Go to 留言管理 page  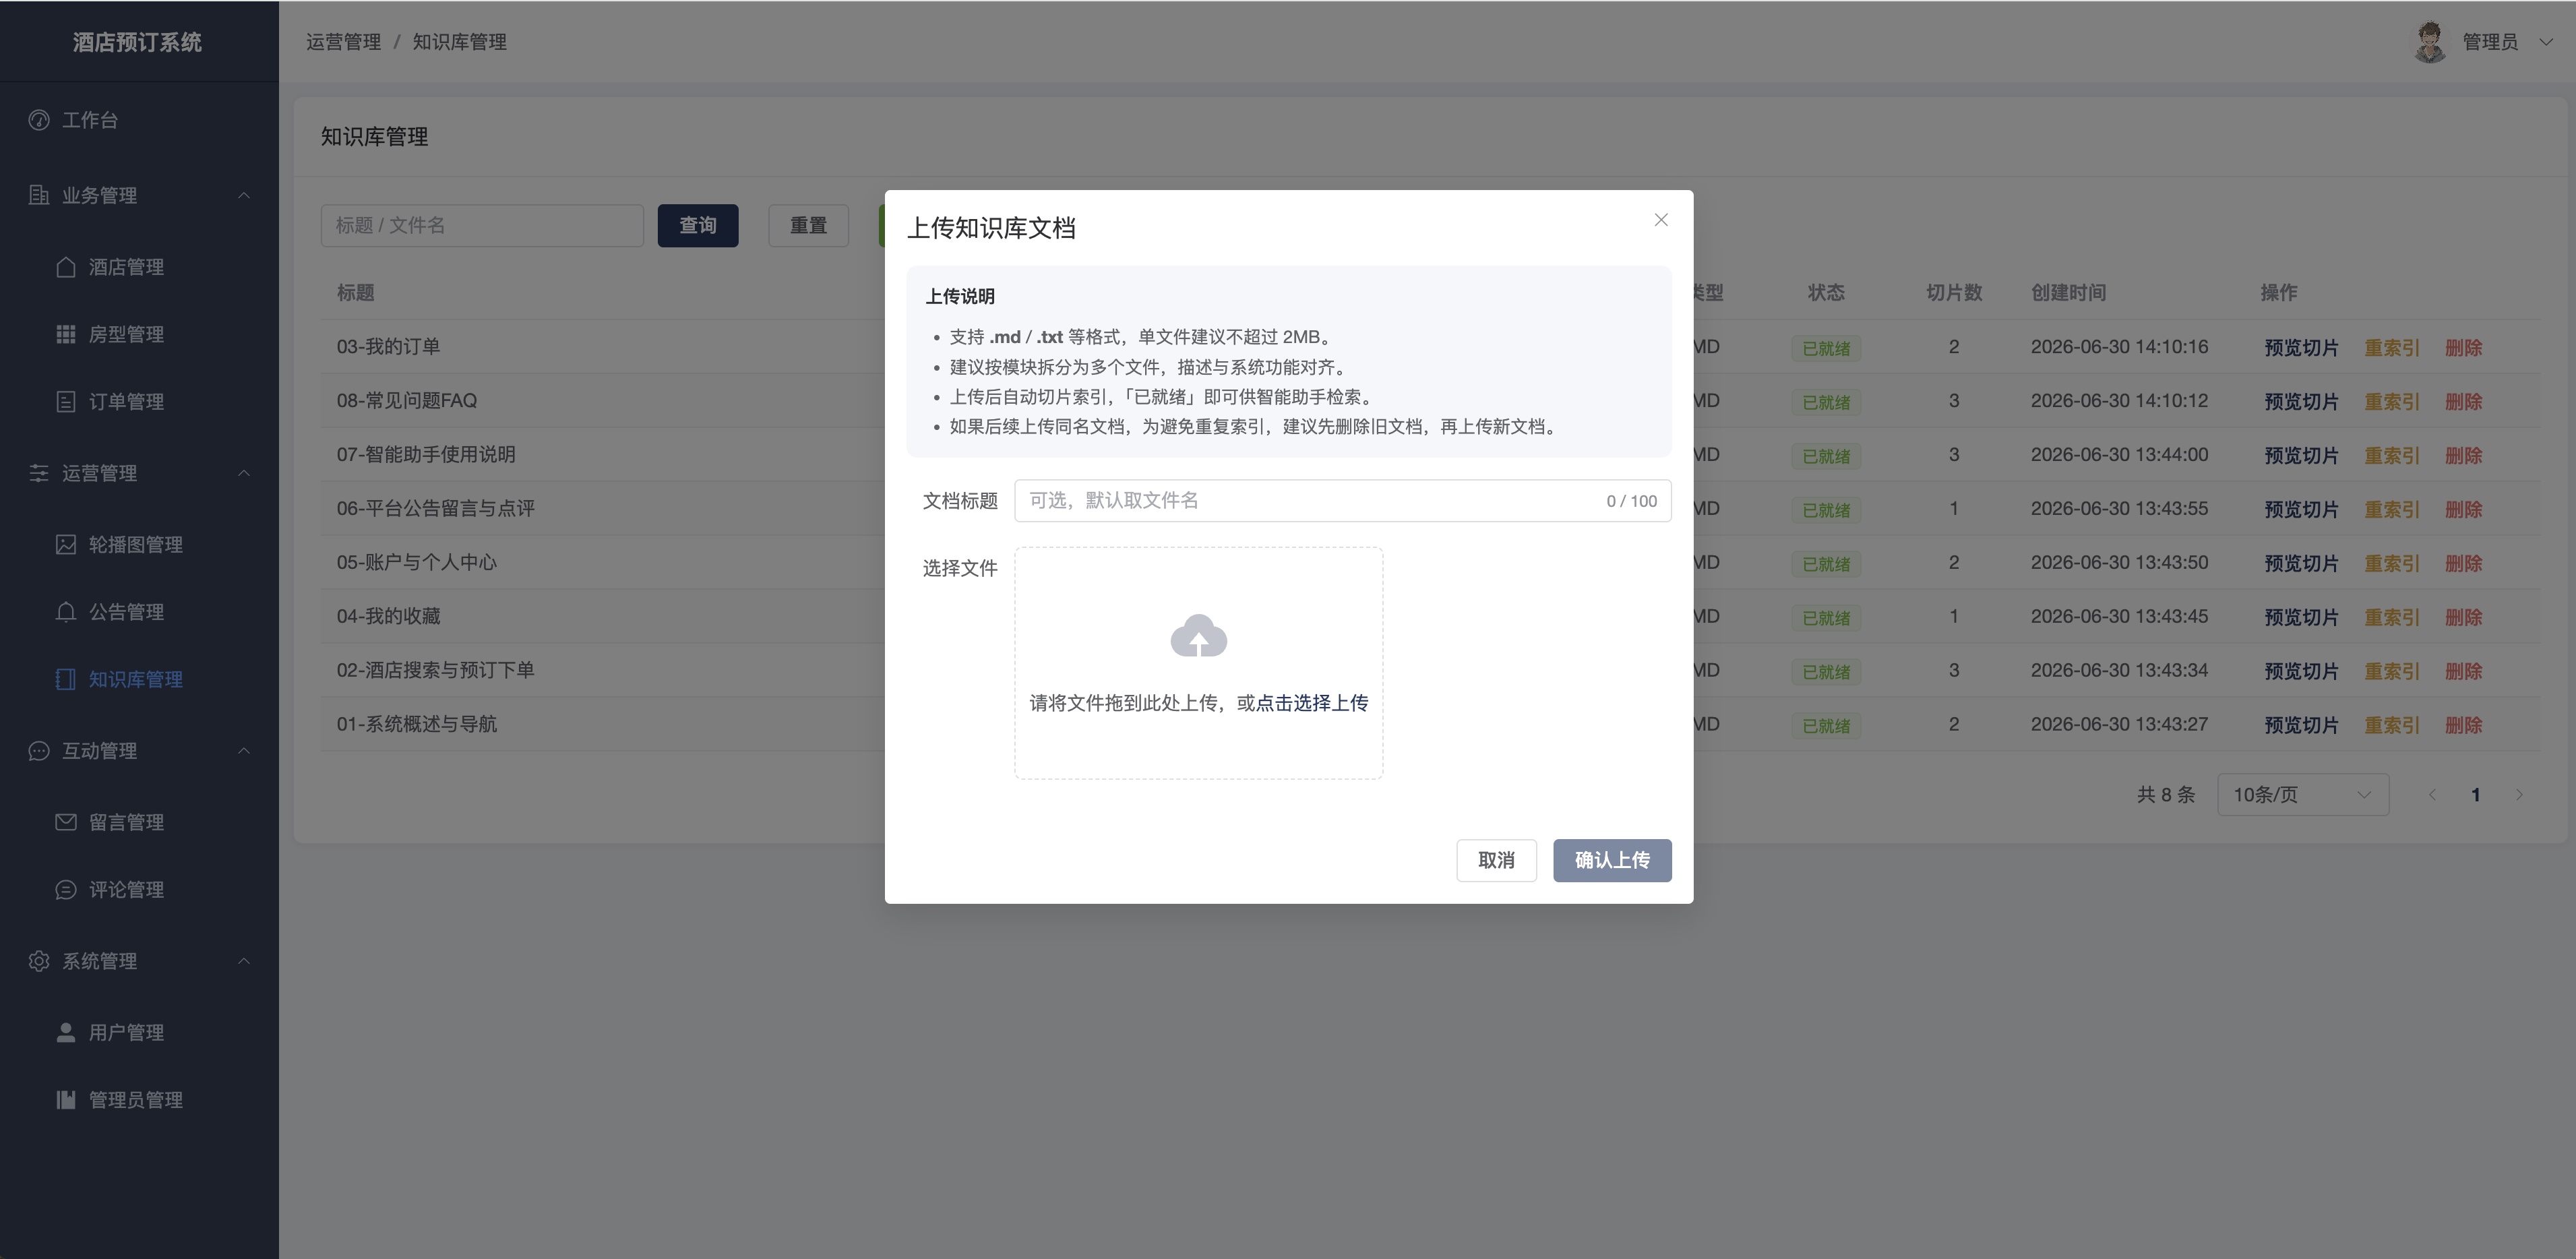coord(139,822)
